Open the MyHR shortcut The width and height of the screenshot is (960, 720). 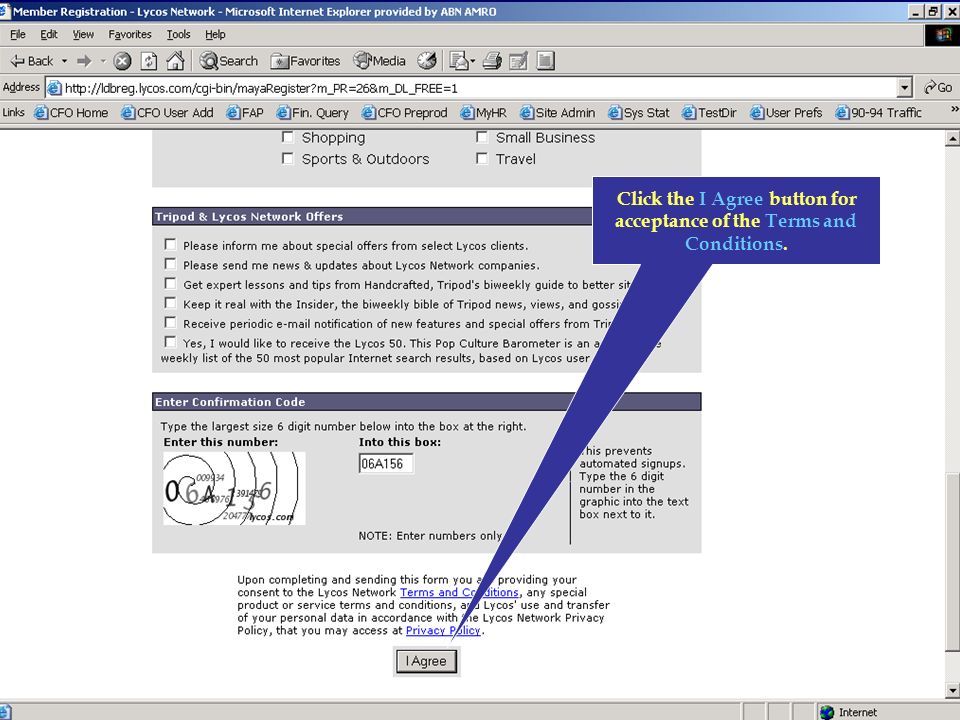pos(484,113)
